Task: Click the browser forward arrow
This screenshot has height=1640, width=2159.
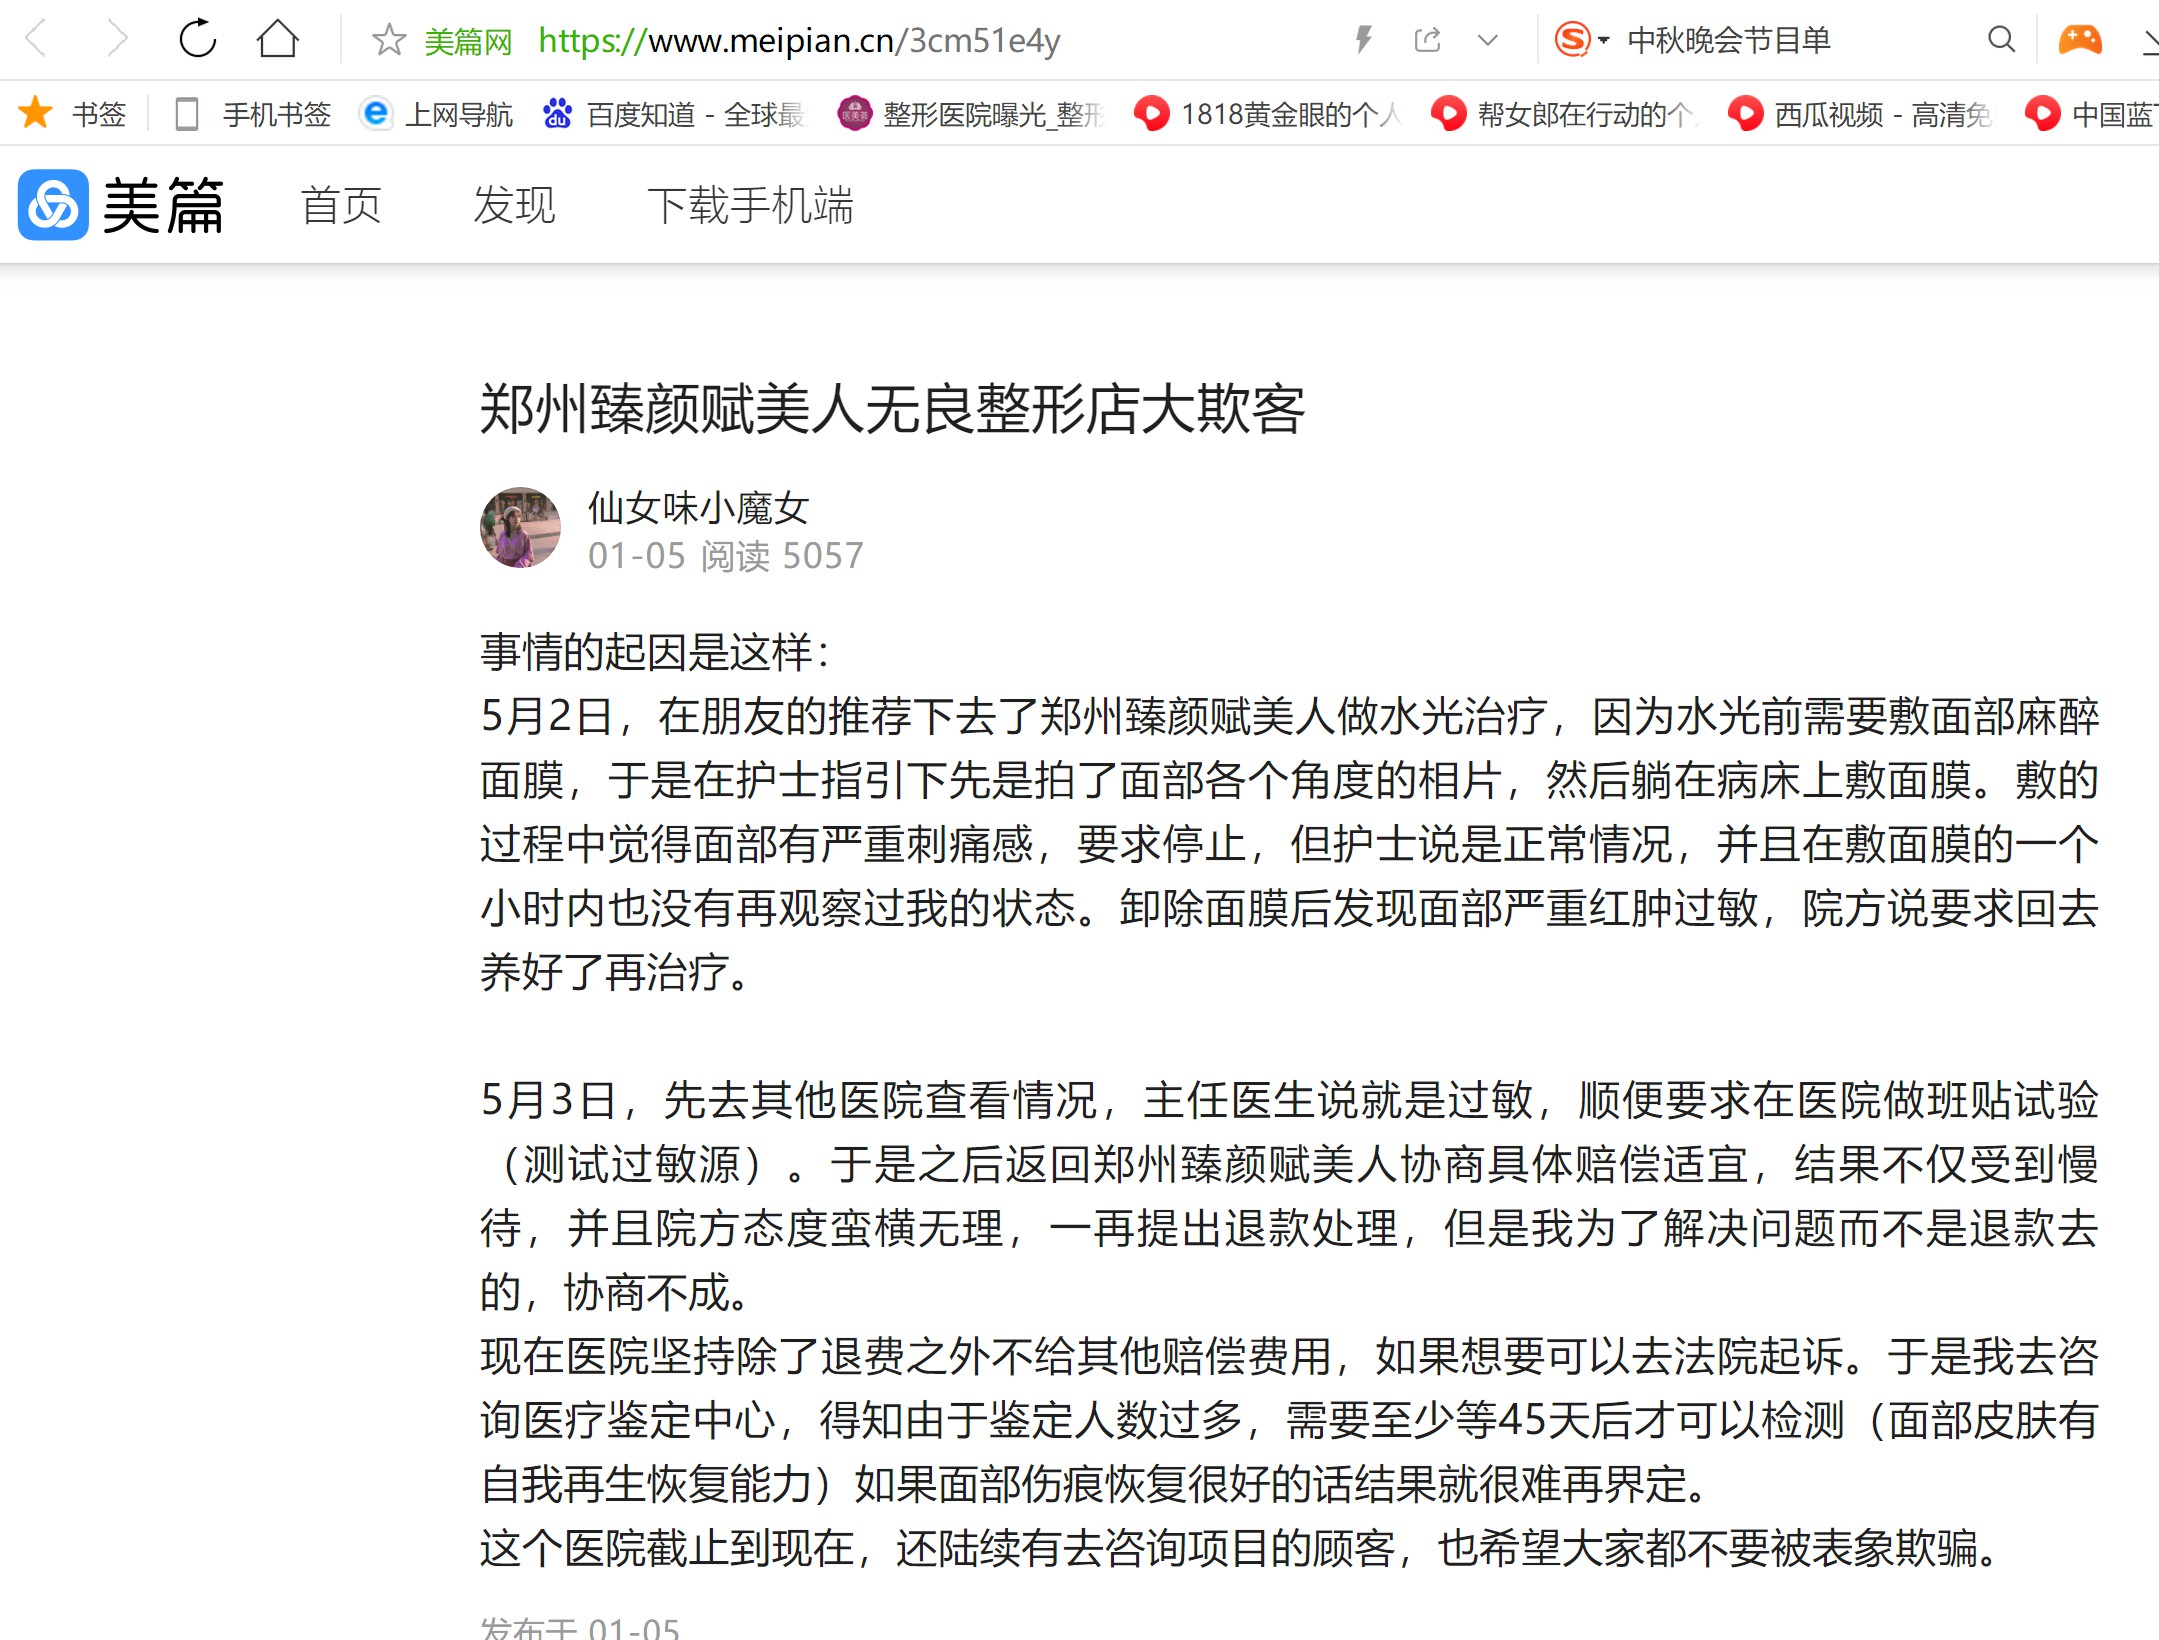Action: [117, 40]
